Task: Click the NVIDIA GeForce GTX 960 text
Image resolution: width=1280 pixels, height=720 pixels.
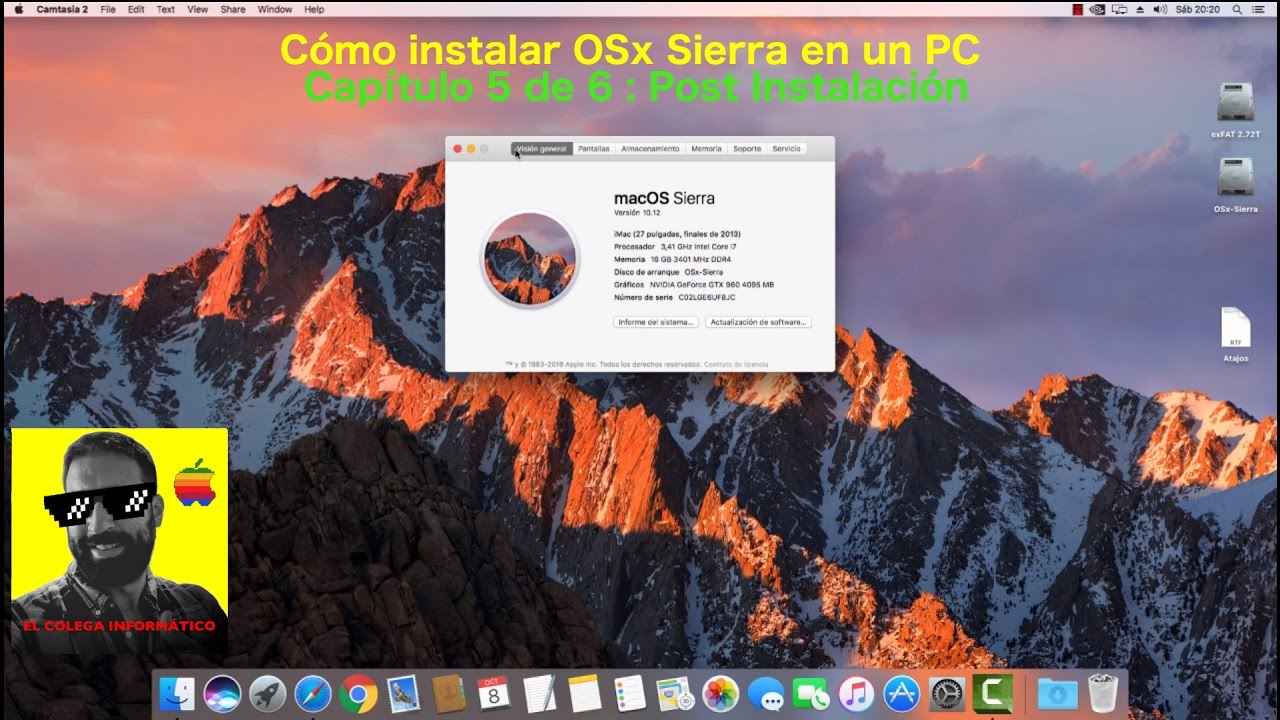Action: (712, 284)
